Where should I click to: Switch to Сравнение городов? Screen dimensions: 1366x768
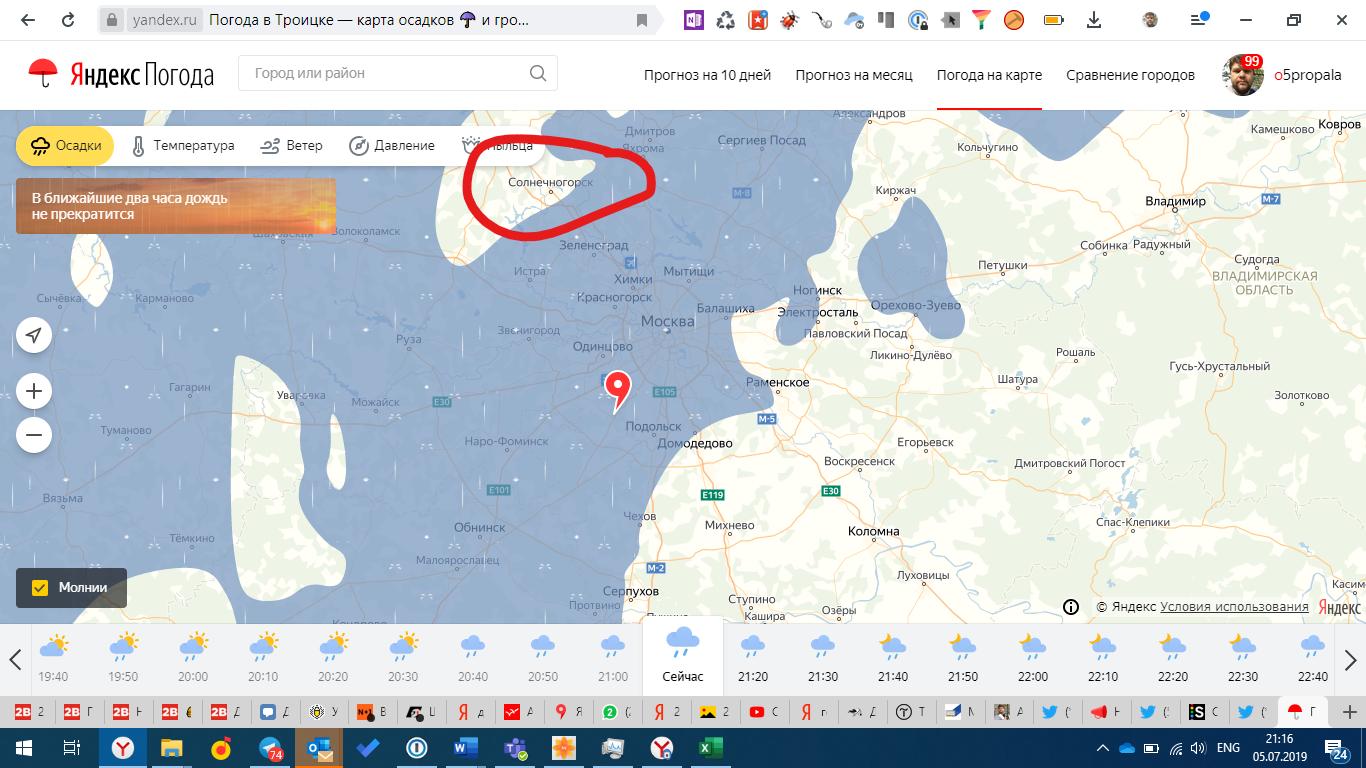point(1129,75)
